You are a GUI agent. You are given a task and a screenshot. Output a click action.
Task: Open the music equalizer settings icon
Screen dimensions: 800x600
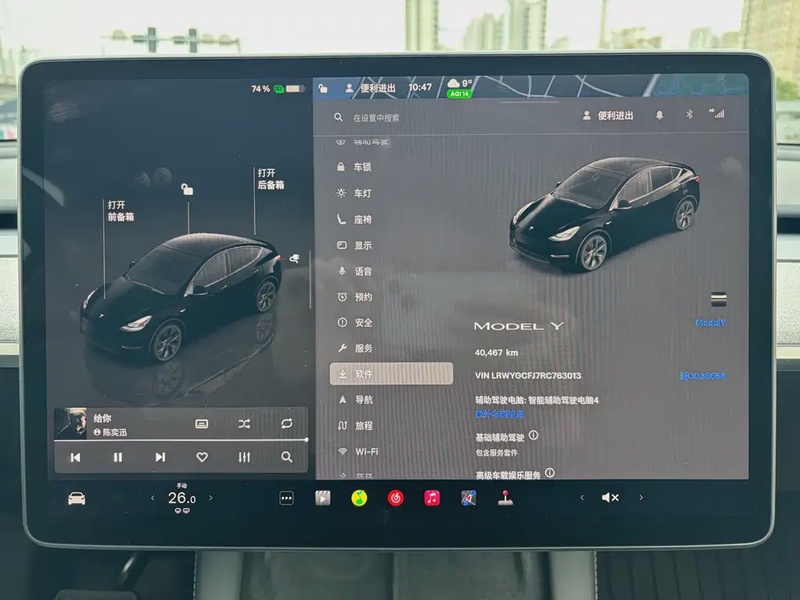click(x=244, y=457)
